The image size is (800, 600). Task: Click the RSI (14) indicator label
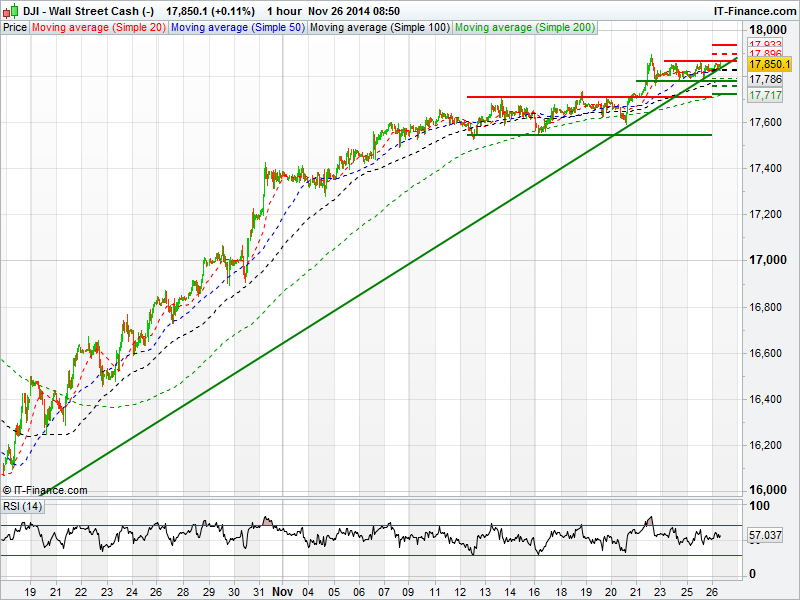coord(22,506)
